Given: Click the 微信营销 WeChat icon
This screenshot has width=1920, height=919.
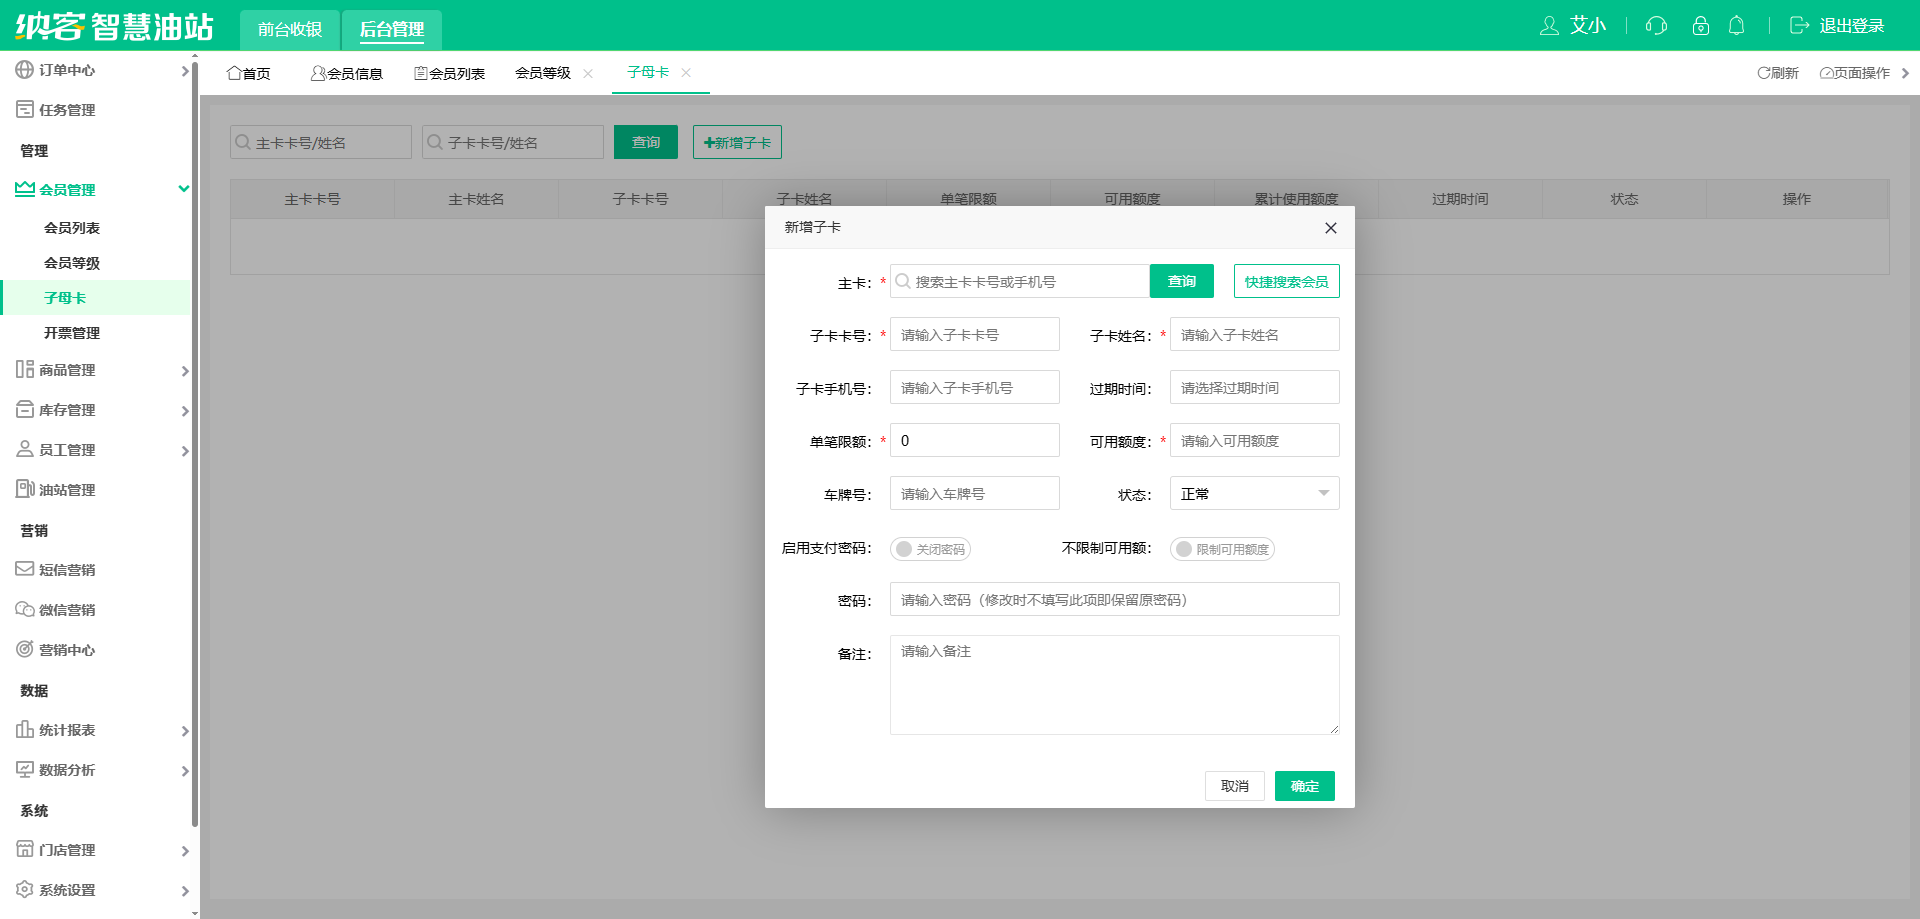Looking at the screenshot, I should point(25,609).
